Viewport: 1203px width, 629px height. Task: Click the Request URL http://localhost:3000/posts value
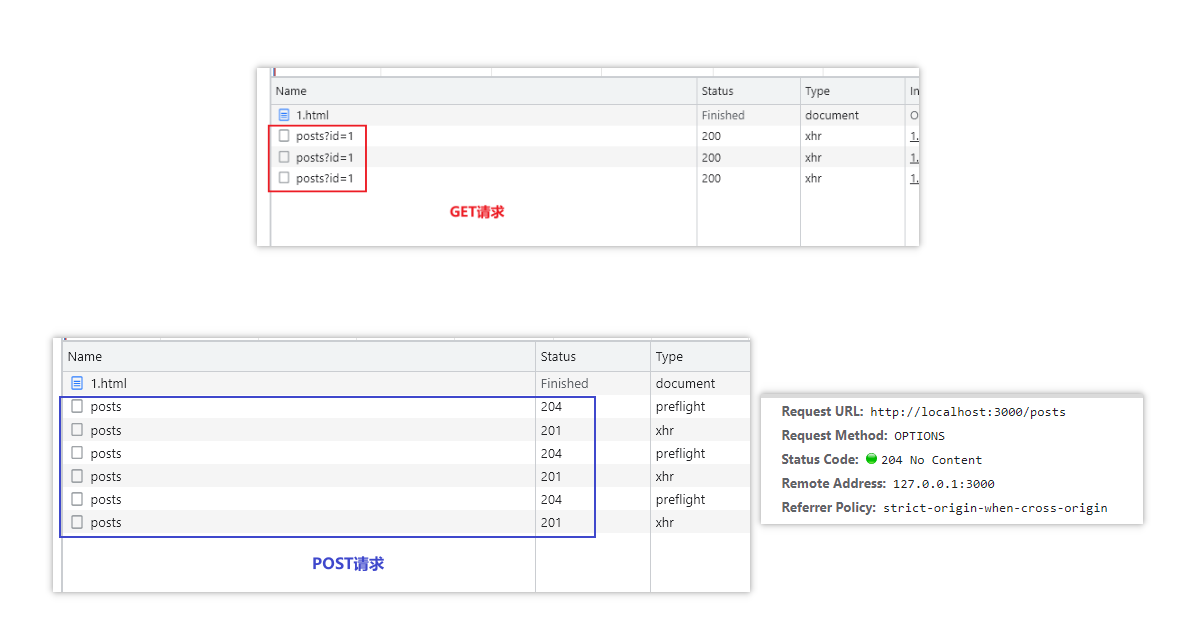tap(968, 412)
